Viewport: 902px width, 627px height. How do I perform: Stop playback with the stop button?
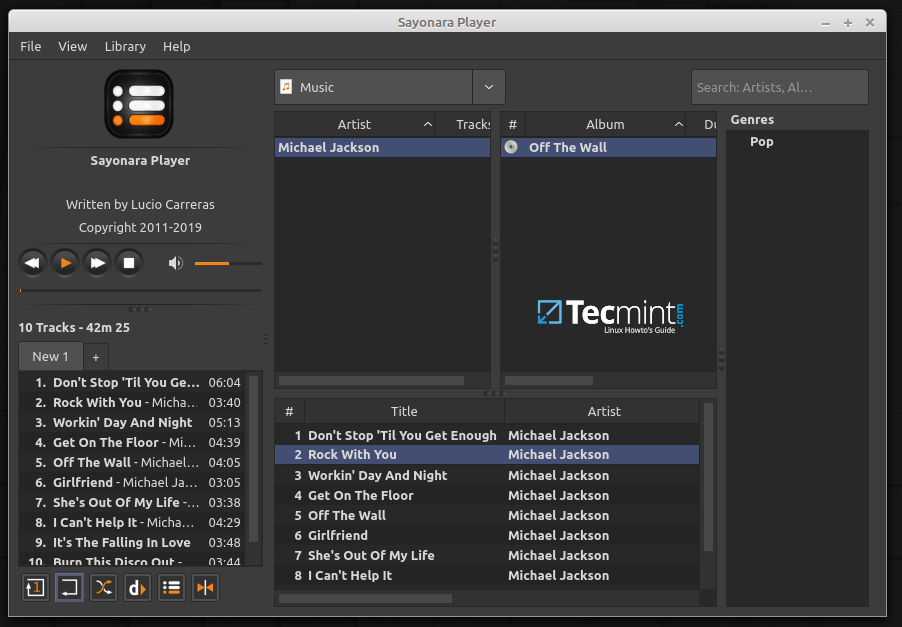(129, 263)
